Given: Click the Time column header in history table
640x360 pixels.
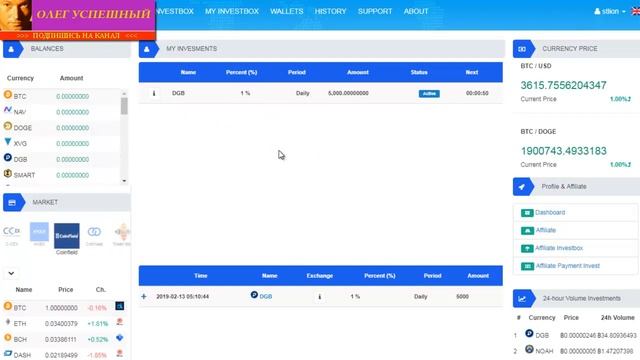Looking at the screenshot, I should [201, 276].
